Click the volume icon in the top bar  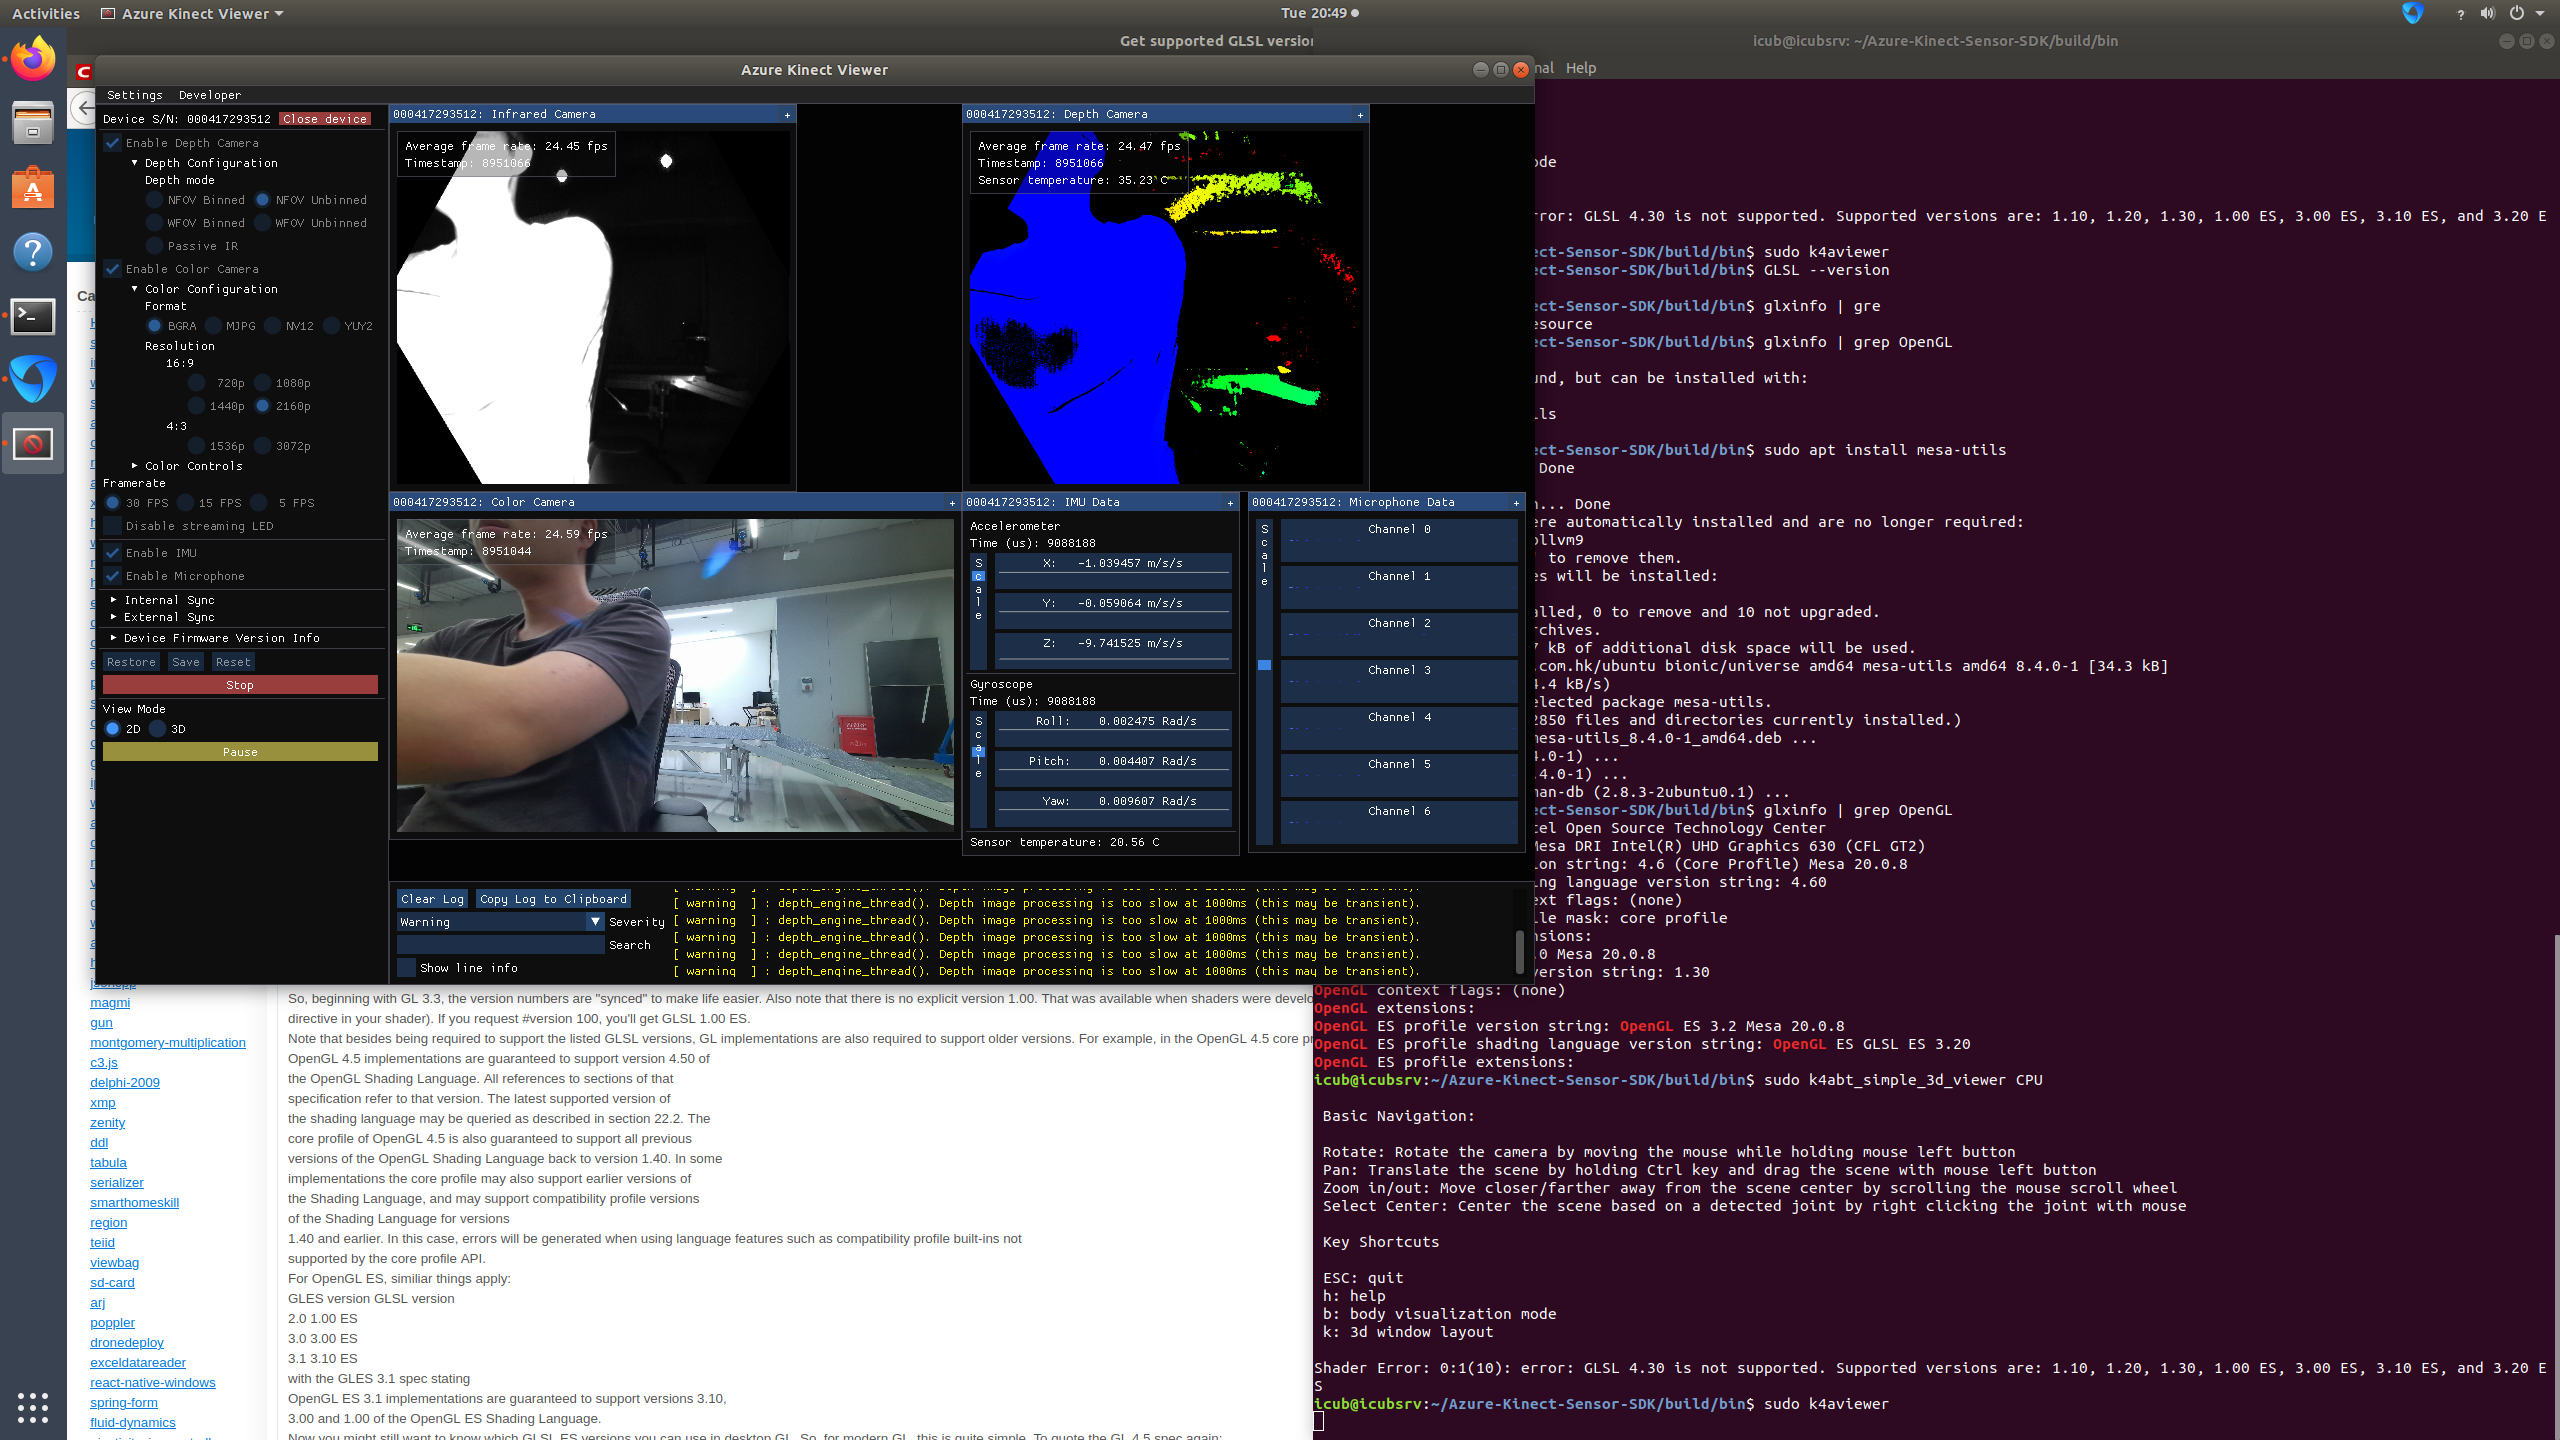tap(2487, 13)
